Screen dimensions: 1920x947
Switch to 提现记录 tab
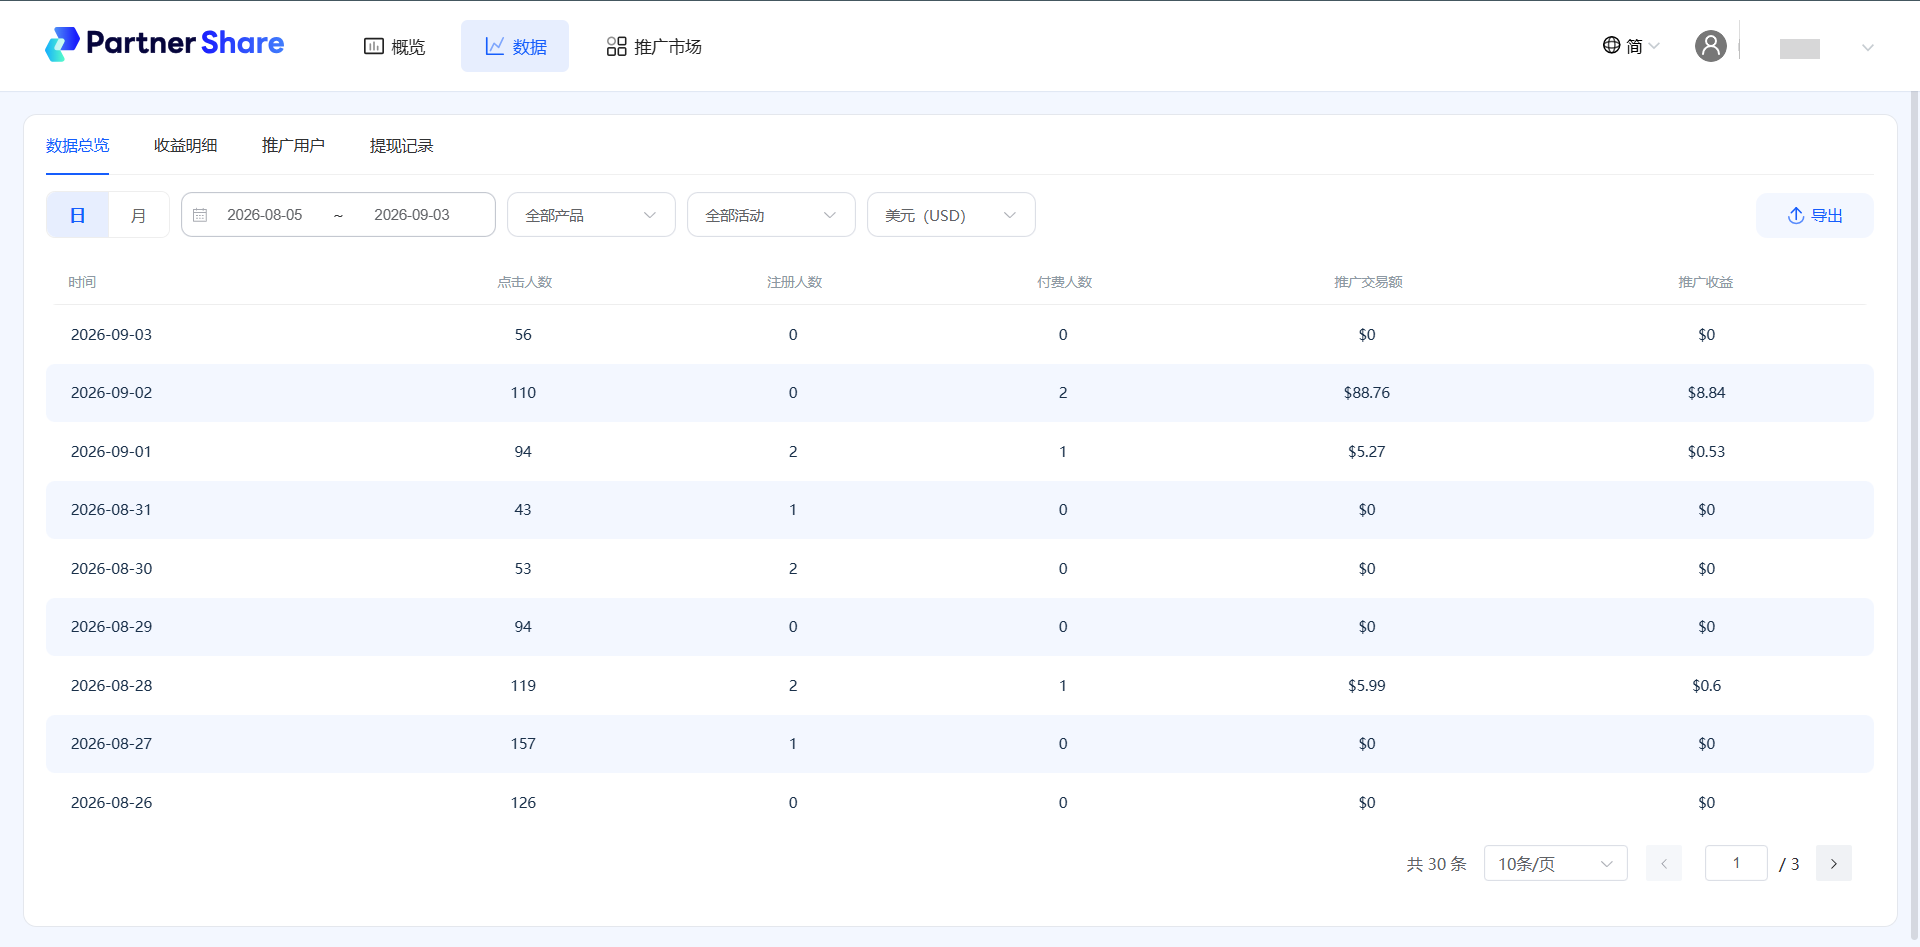[x=401, y=146]
